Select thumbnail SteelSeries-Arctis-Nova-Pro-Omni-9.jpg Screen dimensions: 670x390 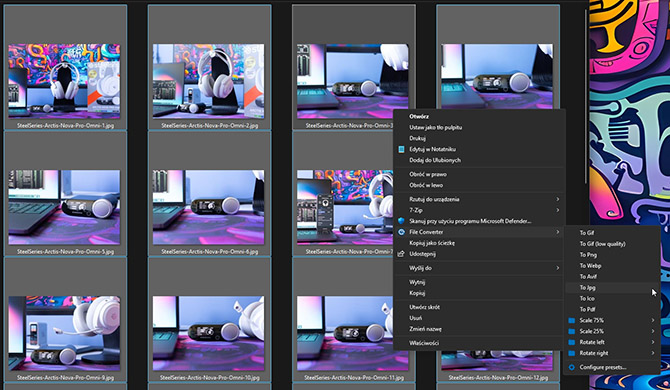[x=65, y=334]
